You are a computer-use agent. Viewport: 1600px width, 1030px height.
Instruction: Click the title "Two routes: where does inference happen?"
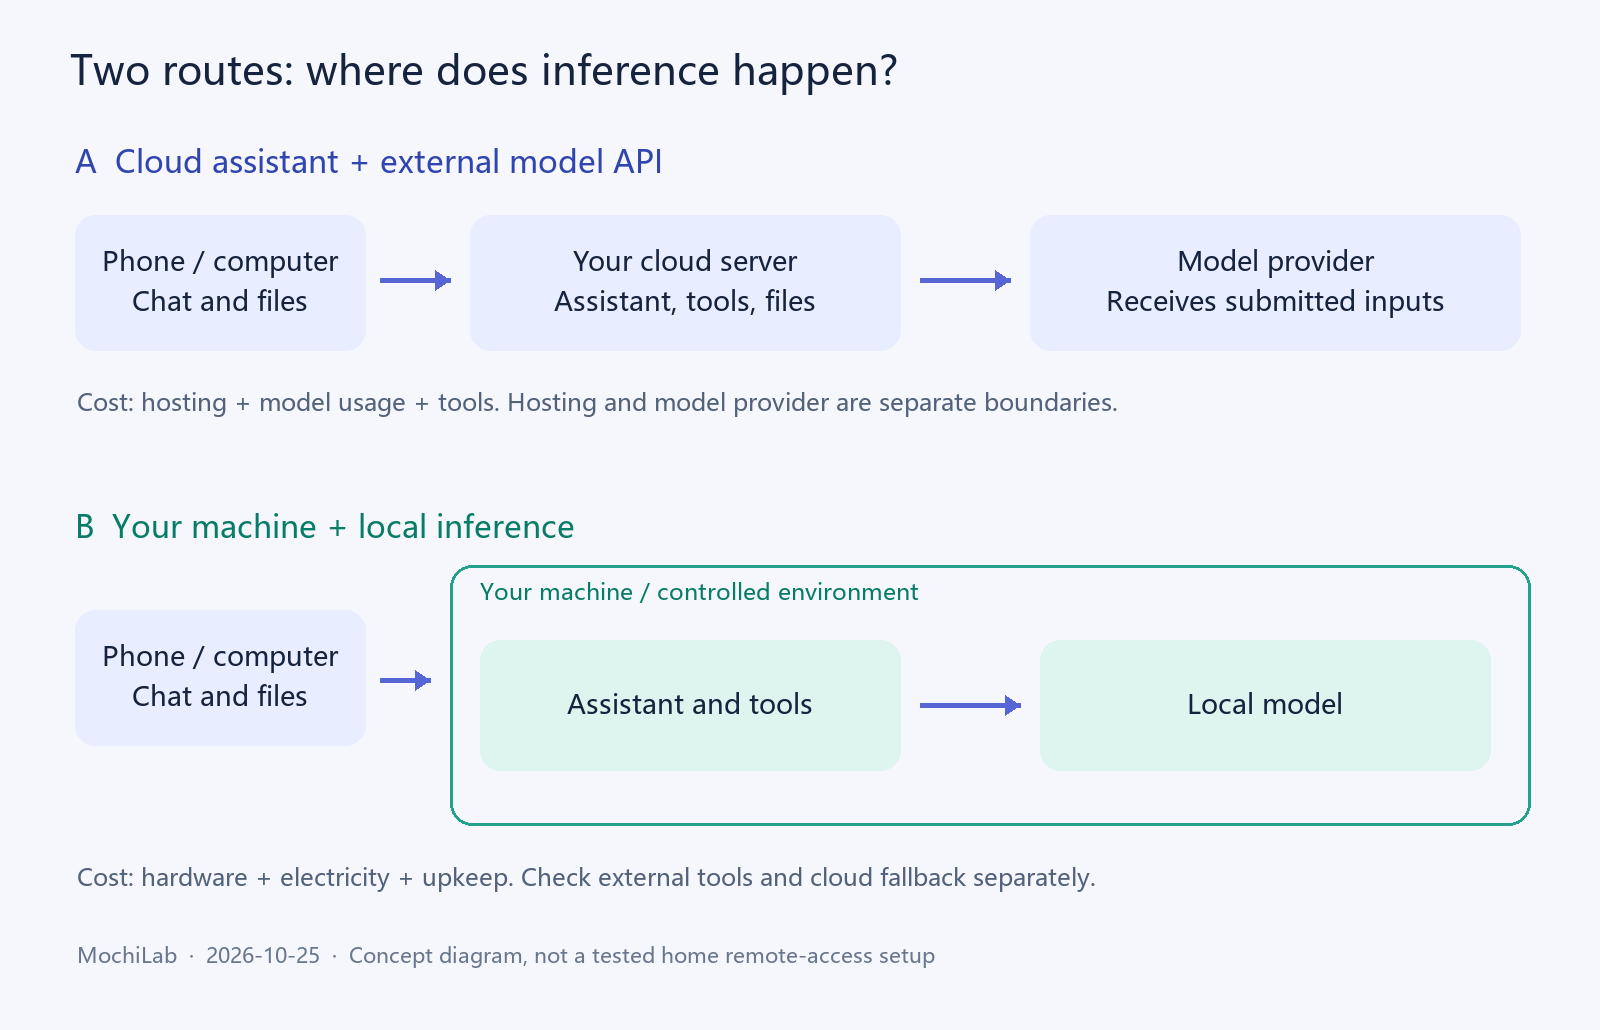tap(484, 71)
